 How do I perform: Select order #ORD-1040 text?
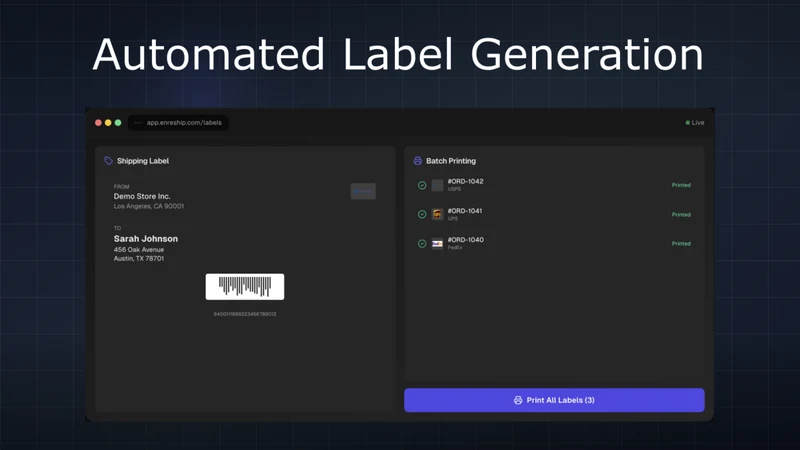click(x=465, y=240)
